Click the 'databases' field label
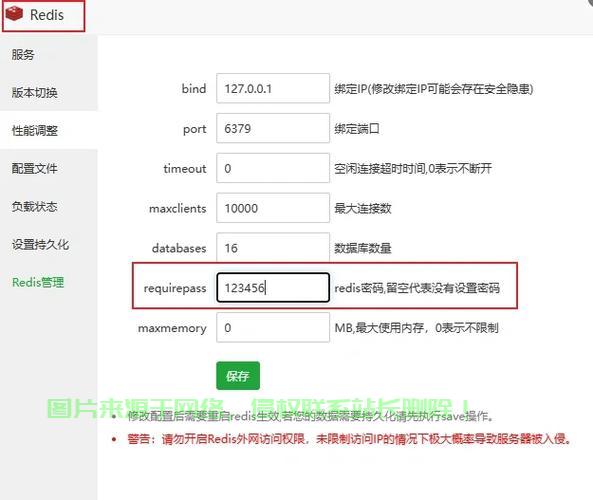 coord(179,248)
